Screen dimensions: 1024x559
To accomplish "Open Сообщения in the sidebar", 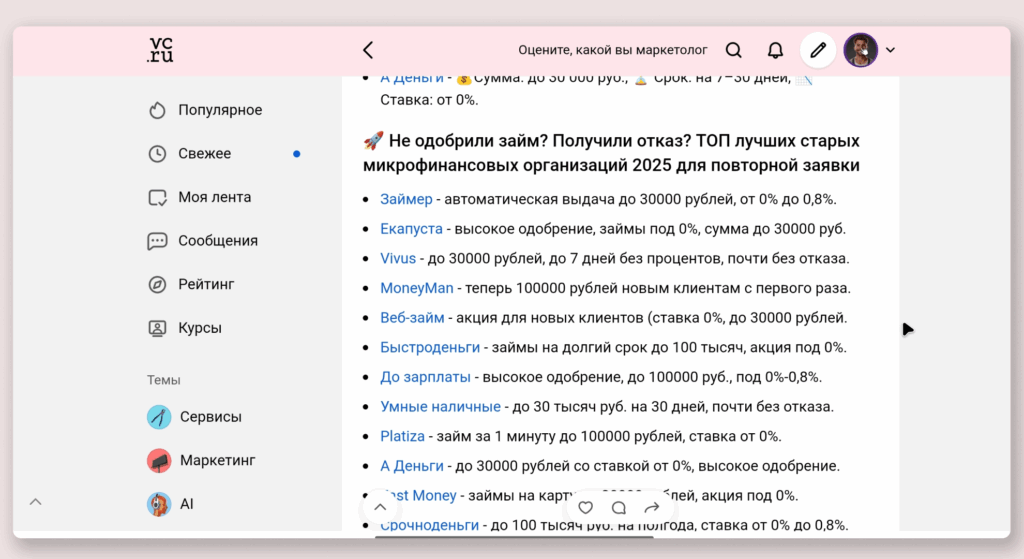I will click(217, 241).
